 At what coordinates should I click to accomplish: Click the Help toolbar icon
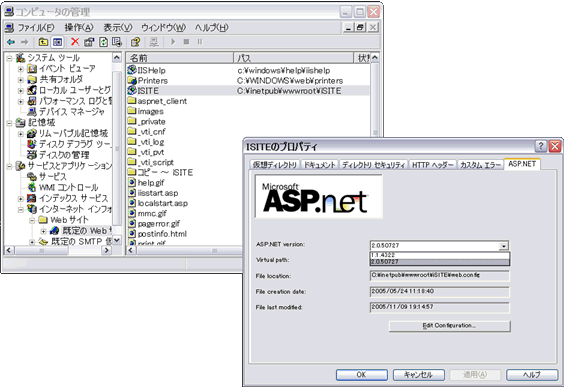point(135,42)
